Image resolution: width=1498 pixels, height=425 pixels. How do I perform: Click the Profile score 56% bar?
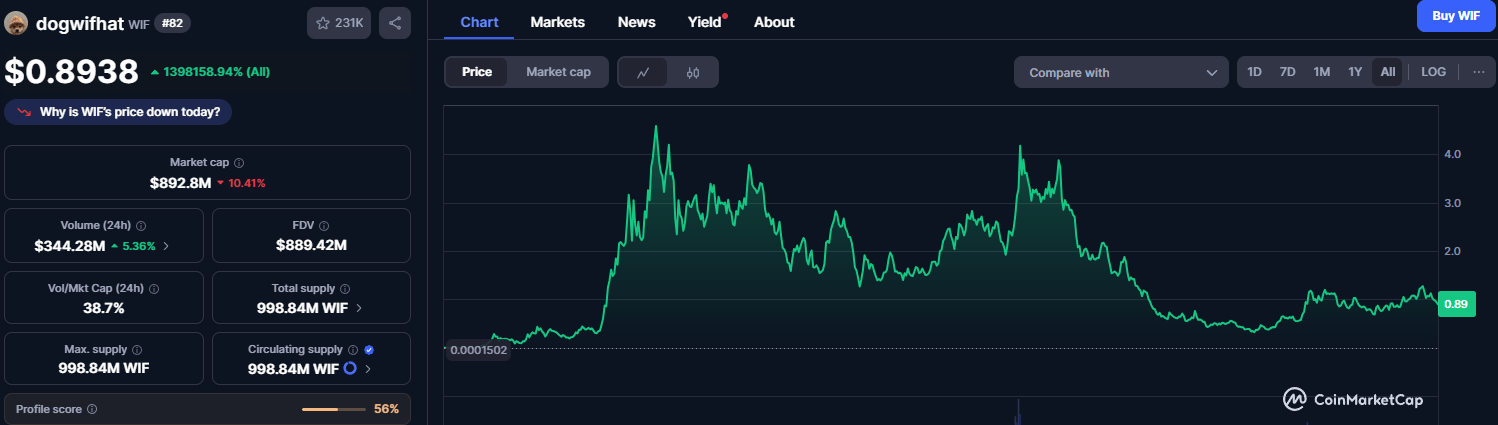coord(333,409)
